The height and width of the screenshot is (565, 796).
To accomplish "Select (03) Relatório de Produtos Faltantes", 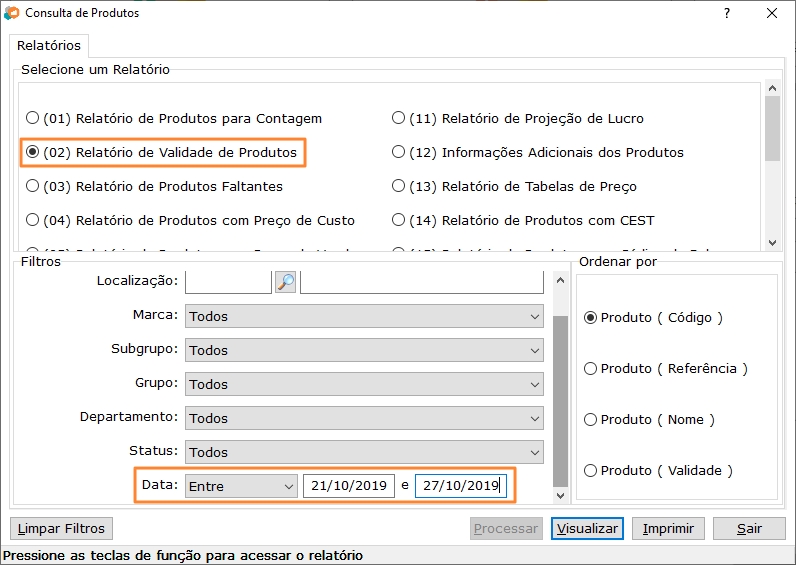I will click(x=33, y=186).
